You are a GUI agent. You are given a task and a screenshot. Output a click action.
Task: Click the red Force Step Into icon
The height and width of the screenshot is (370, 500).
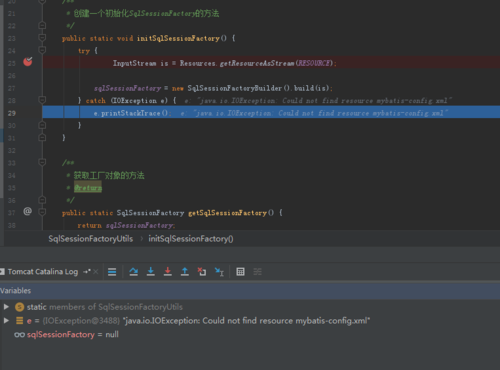[x=168, y=272]
